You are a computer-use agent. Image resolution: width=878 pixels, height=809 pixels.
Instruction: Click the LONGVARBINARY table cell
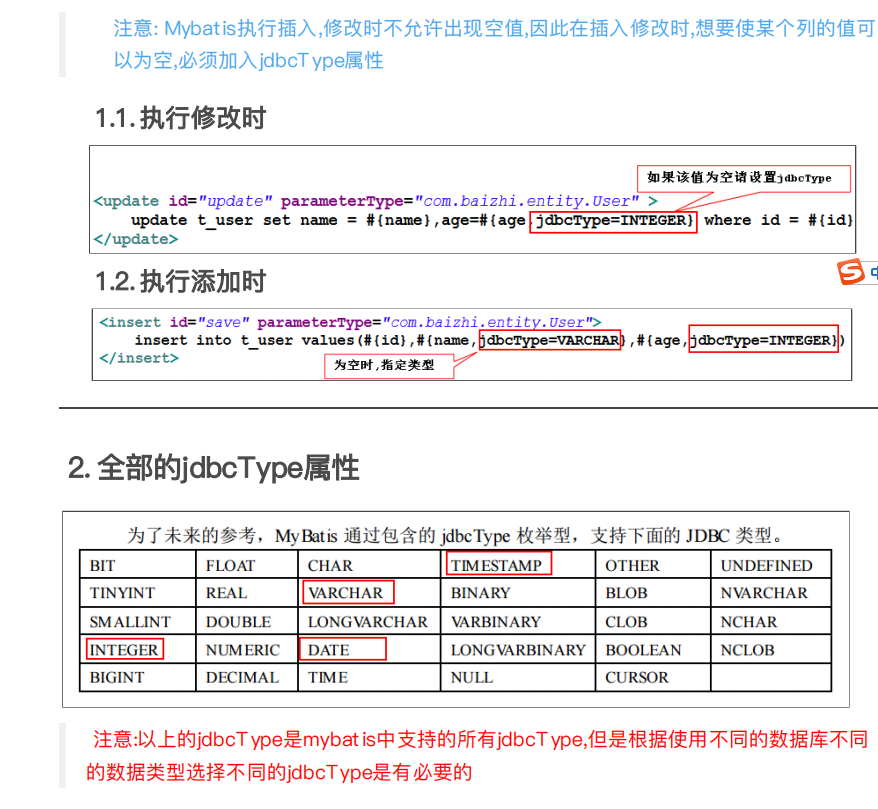[x=518, y=649]
